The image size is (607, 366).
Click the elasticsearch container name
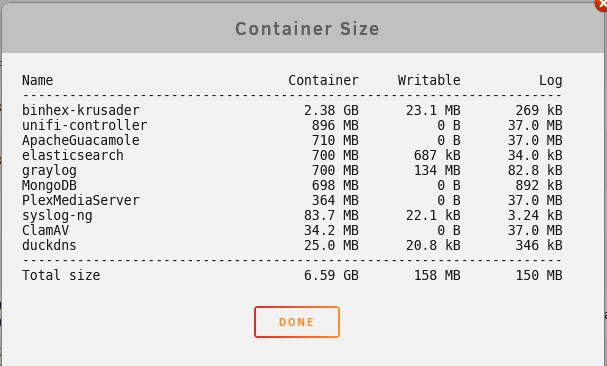(x=73, y=155)
